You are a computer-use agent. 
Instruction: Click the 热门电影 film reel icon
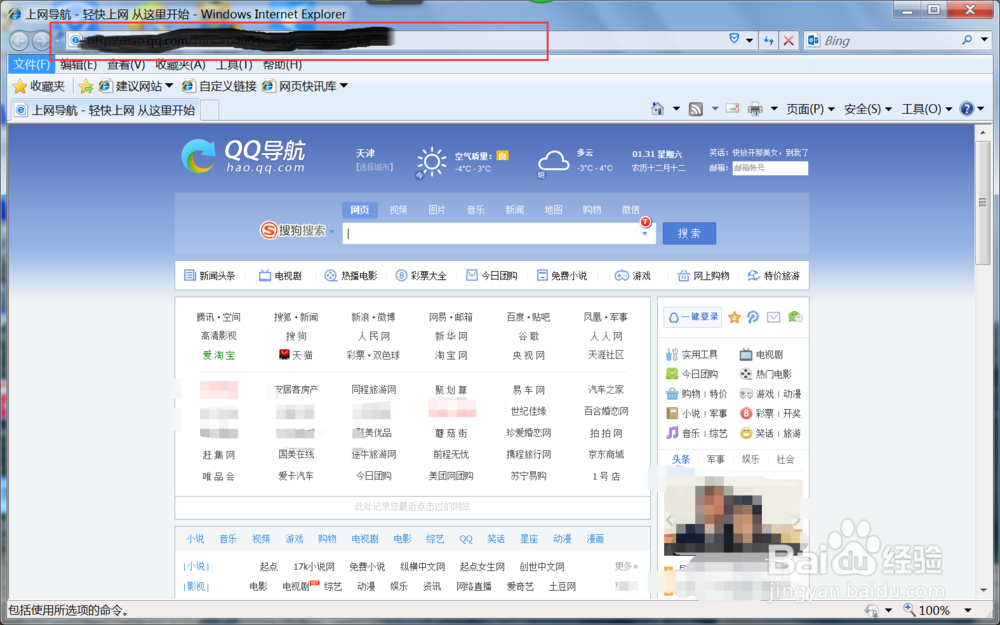(x=746, y=374)
